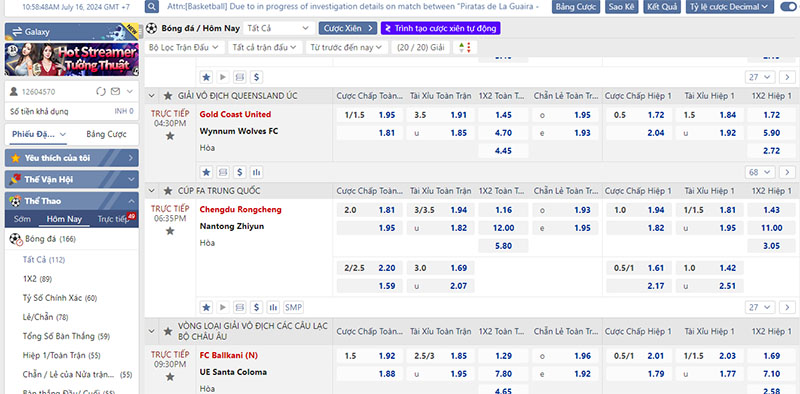Click the scoreboard icon above Queensland league header
This screenshot has width=800, height=394.
coord(239,77)
